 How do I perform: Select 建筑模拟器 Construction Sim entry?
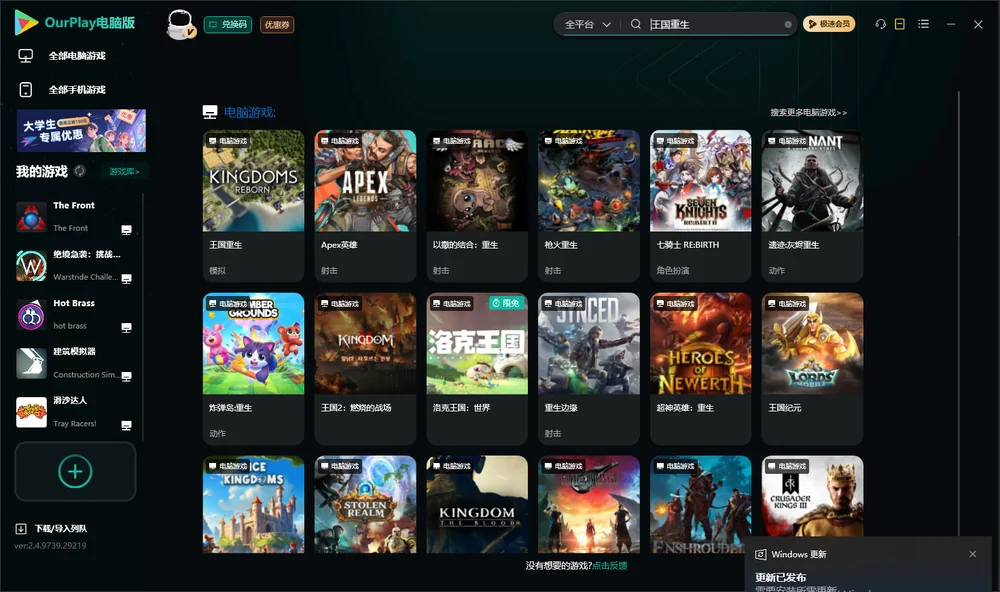(75, 363)
